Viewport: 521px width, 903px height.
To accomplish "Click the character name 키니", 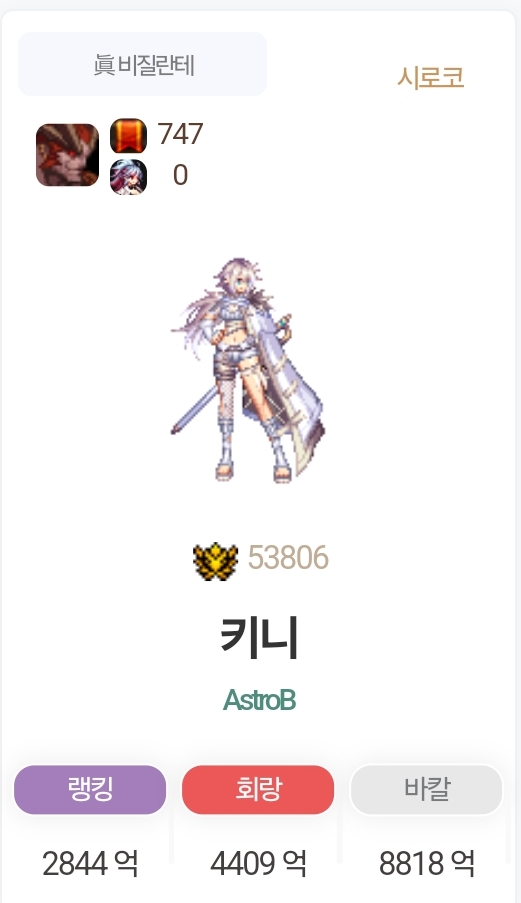I will [x=259, y=638].
